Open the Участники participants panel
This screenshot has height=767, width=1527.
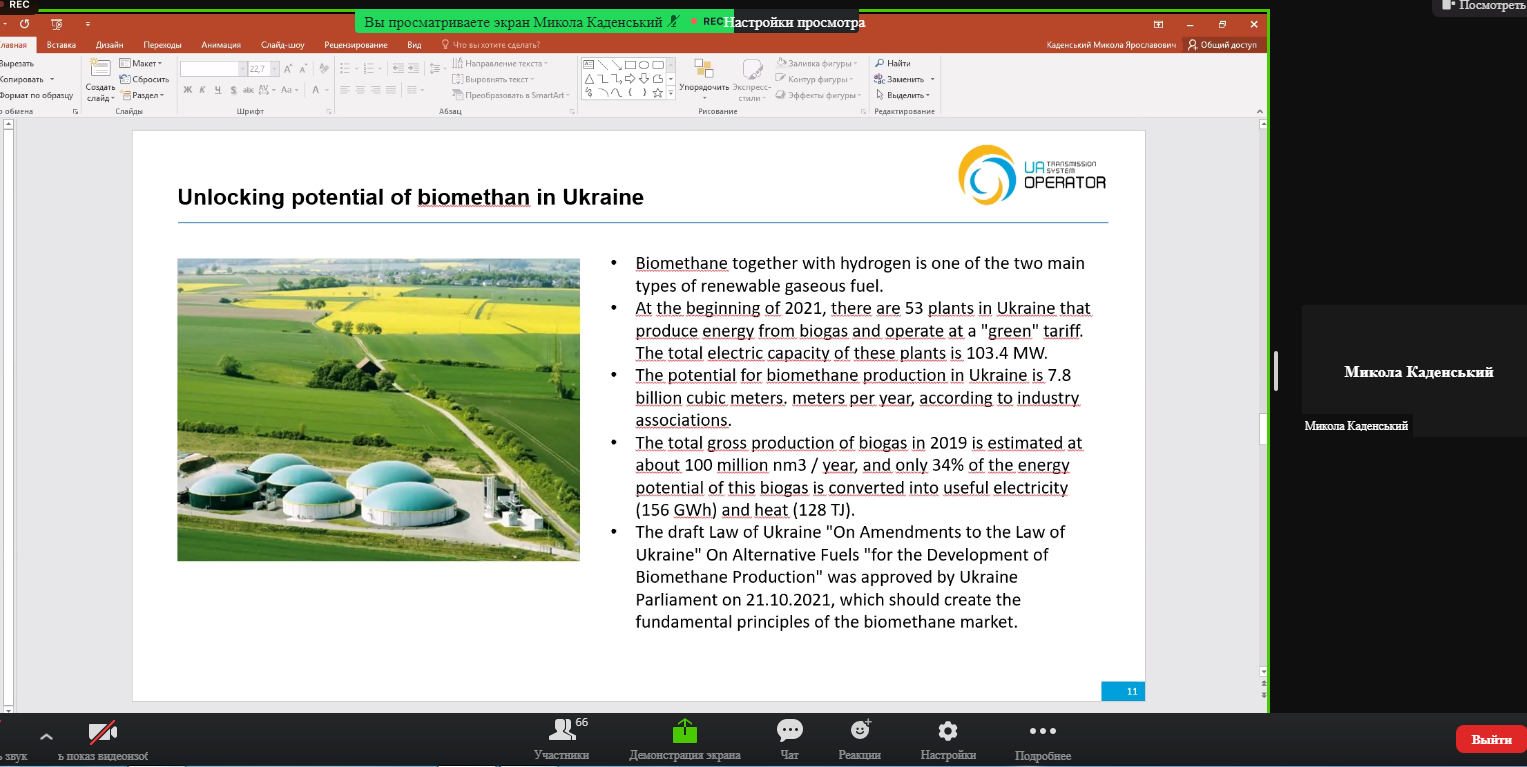(x=561, y=732)
